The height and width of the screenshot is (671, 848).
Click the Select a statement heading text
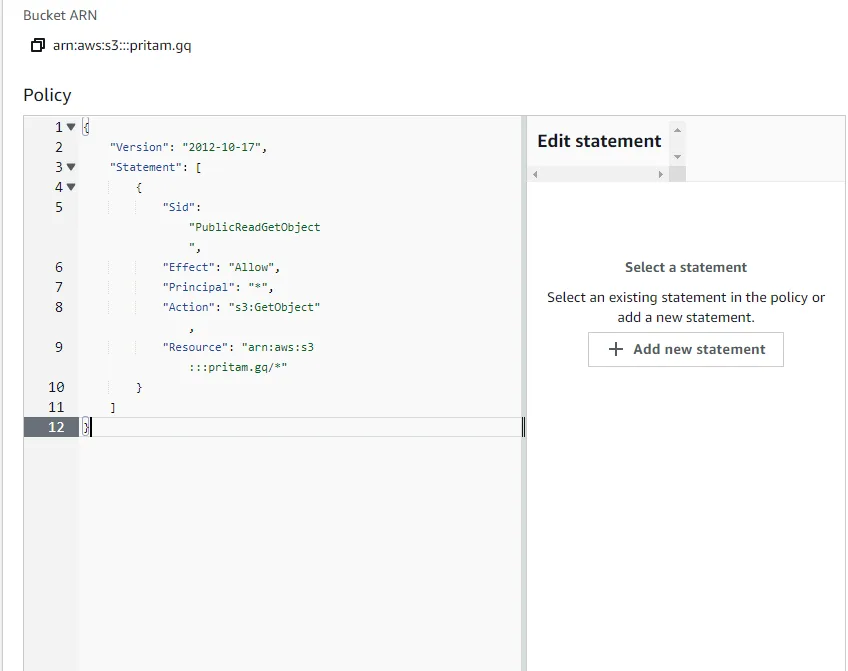[686, 267]
